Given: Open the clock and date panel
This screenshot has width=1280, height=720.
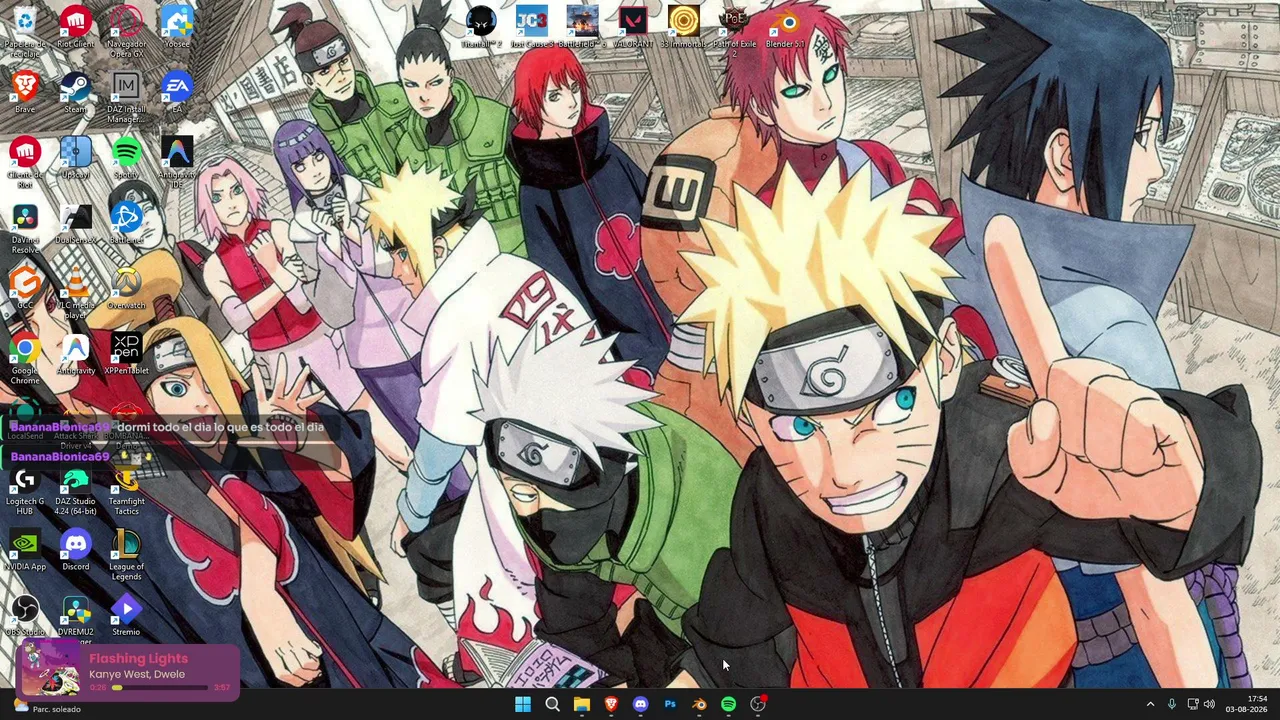Looking at the screenshot, I should point(1246,704).
